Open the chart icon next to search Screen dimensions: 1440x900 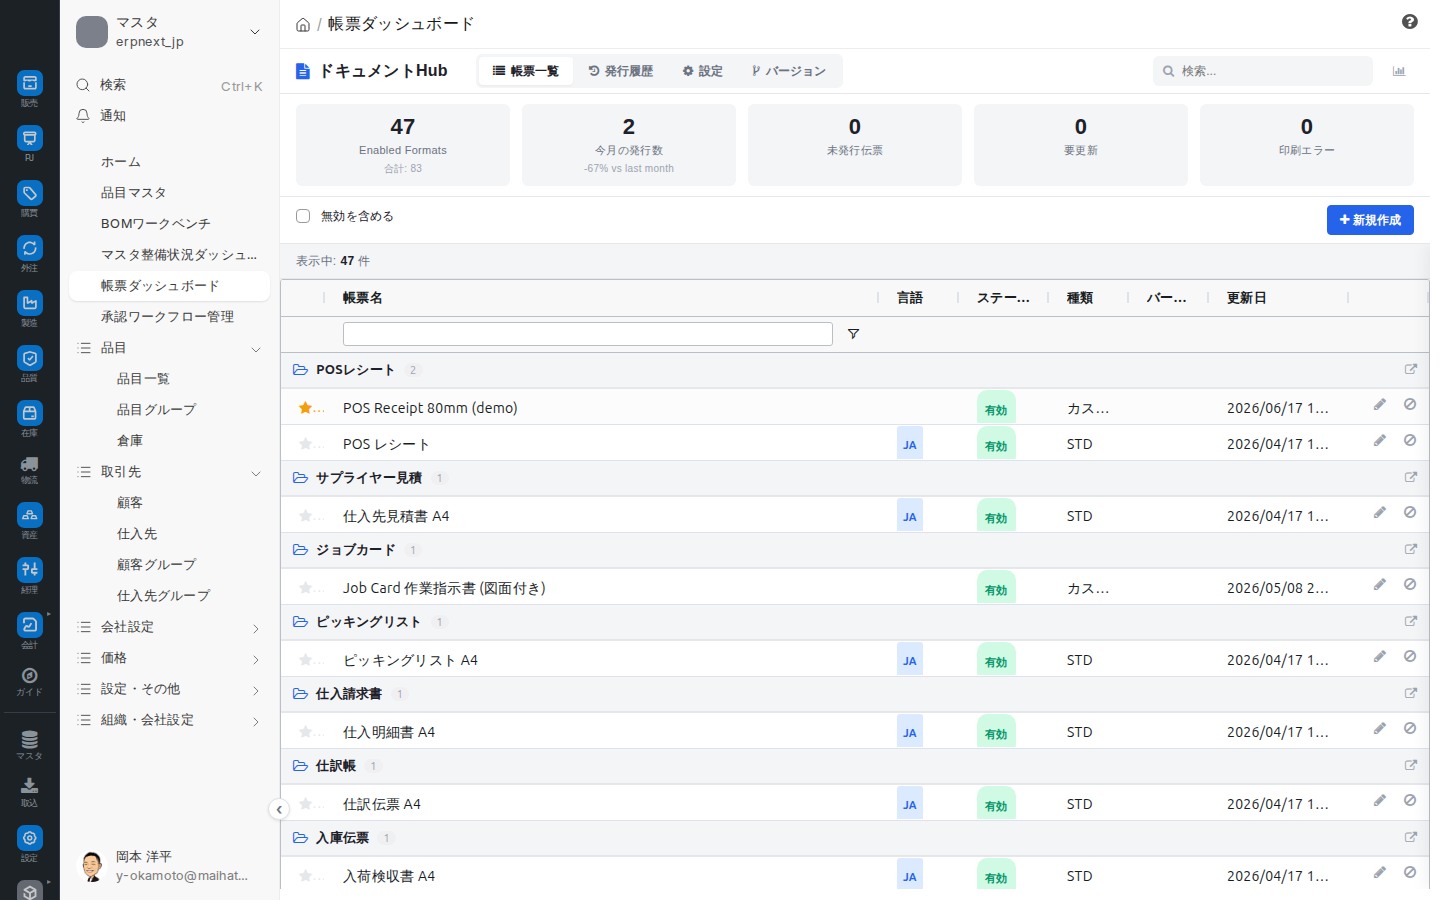[x=1399, y=71]
